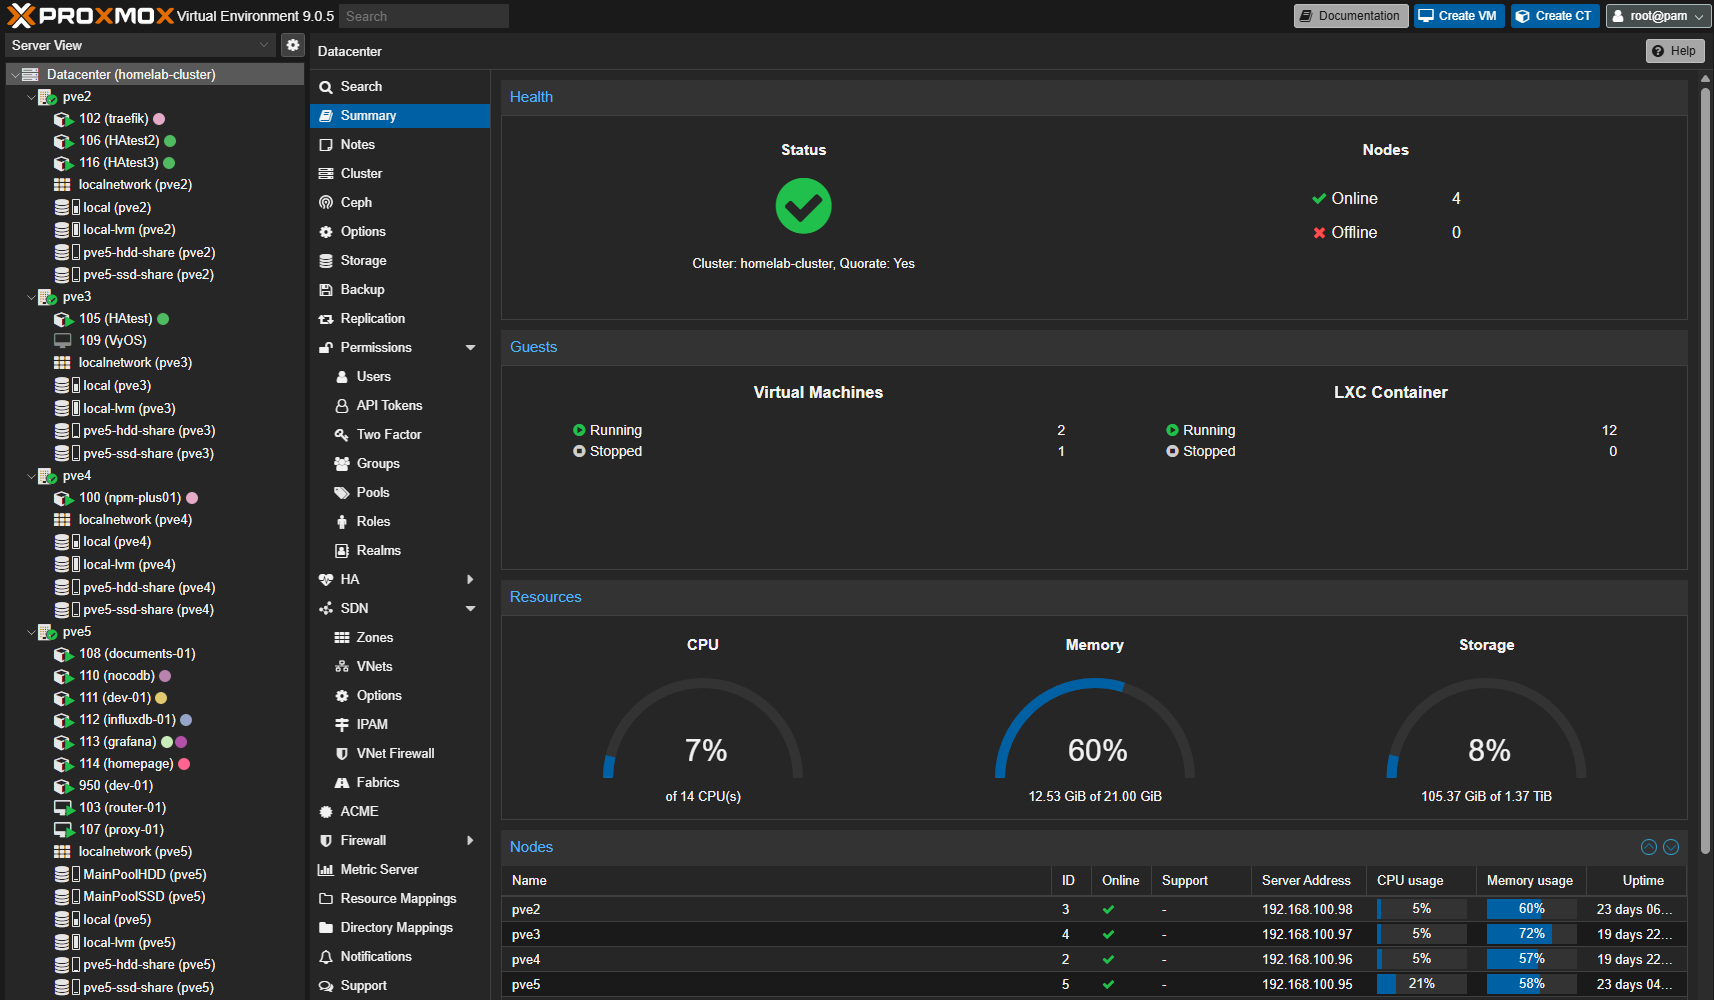Screen dimensions: 1714x1000
Task: Open the Two Factor settings
Action: pyautogui.click(x=387, y=434)
